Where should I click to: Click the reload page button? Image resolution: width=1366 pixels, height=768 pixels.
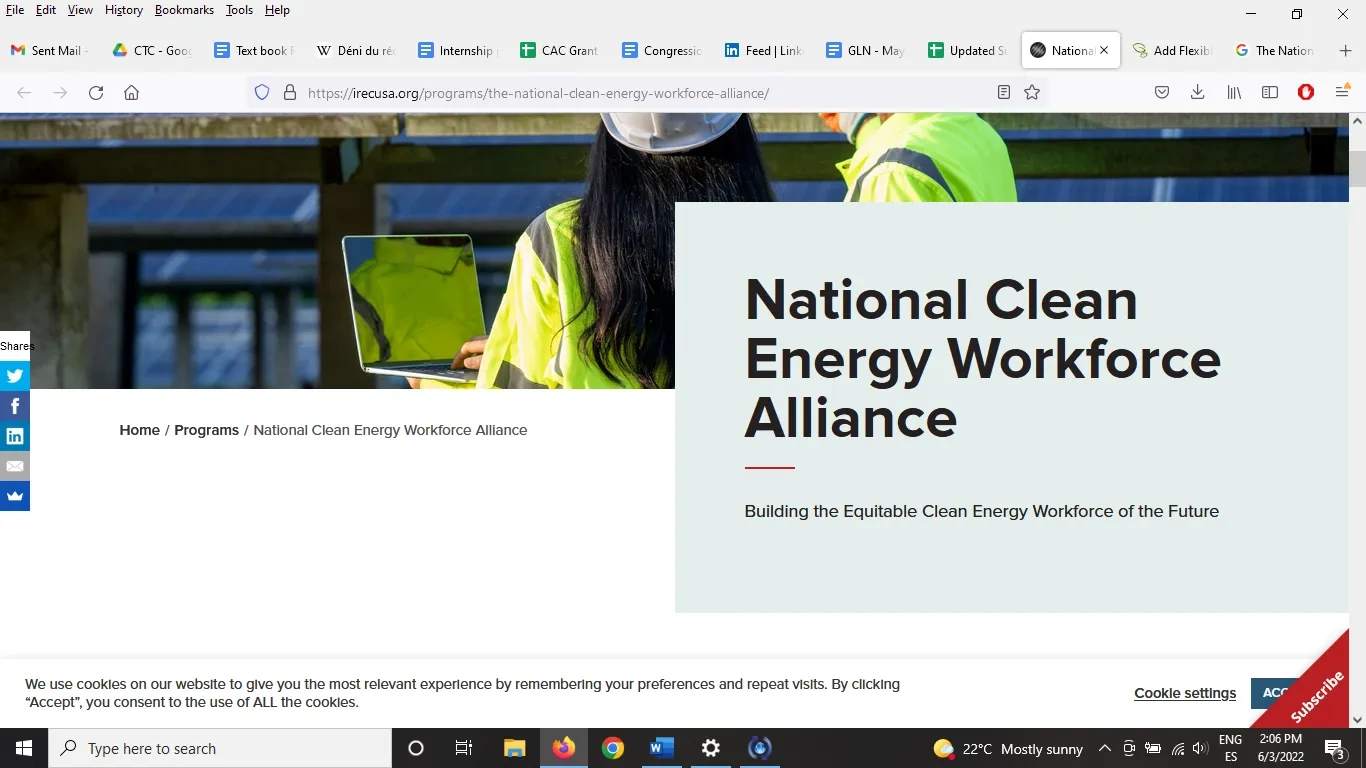(x=96, y=93)
